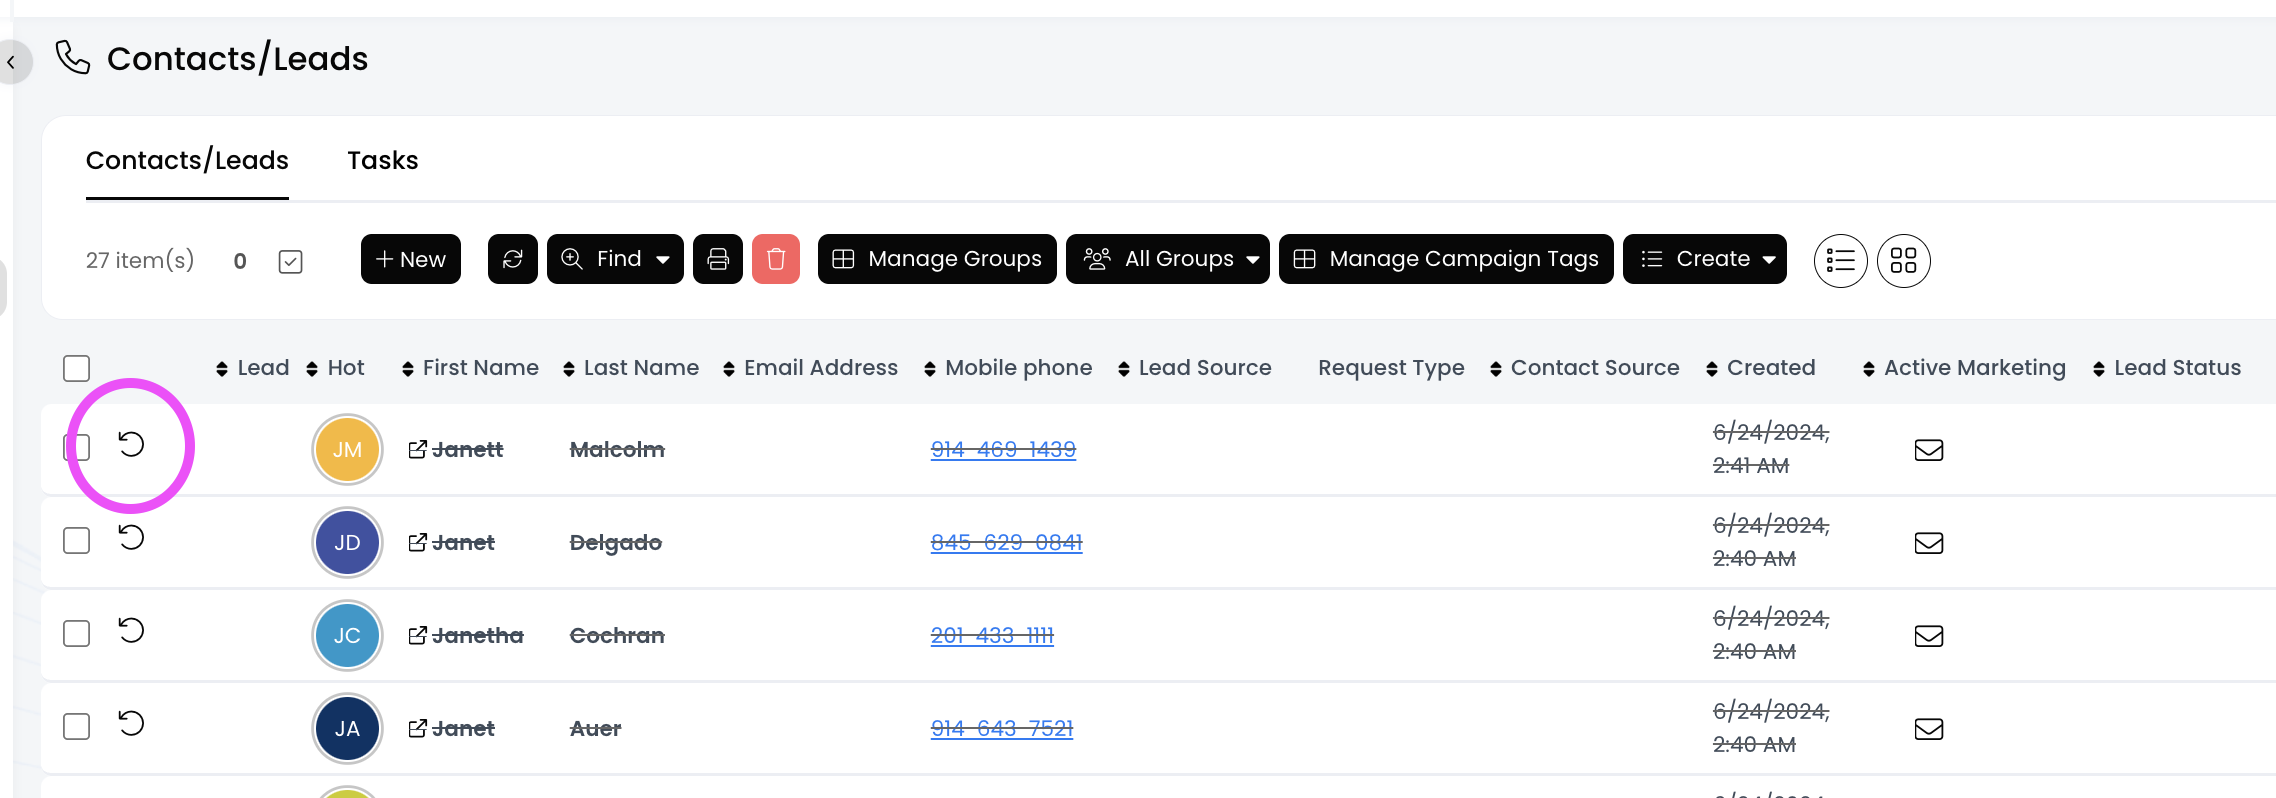This screenshot has width=2276, height=798.
Task: Click the refresh list icon button
Action: [513, 260]
